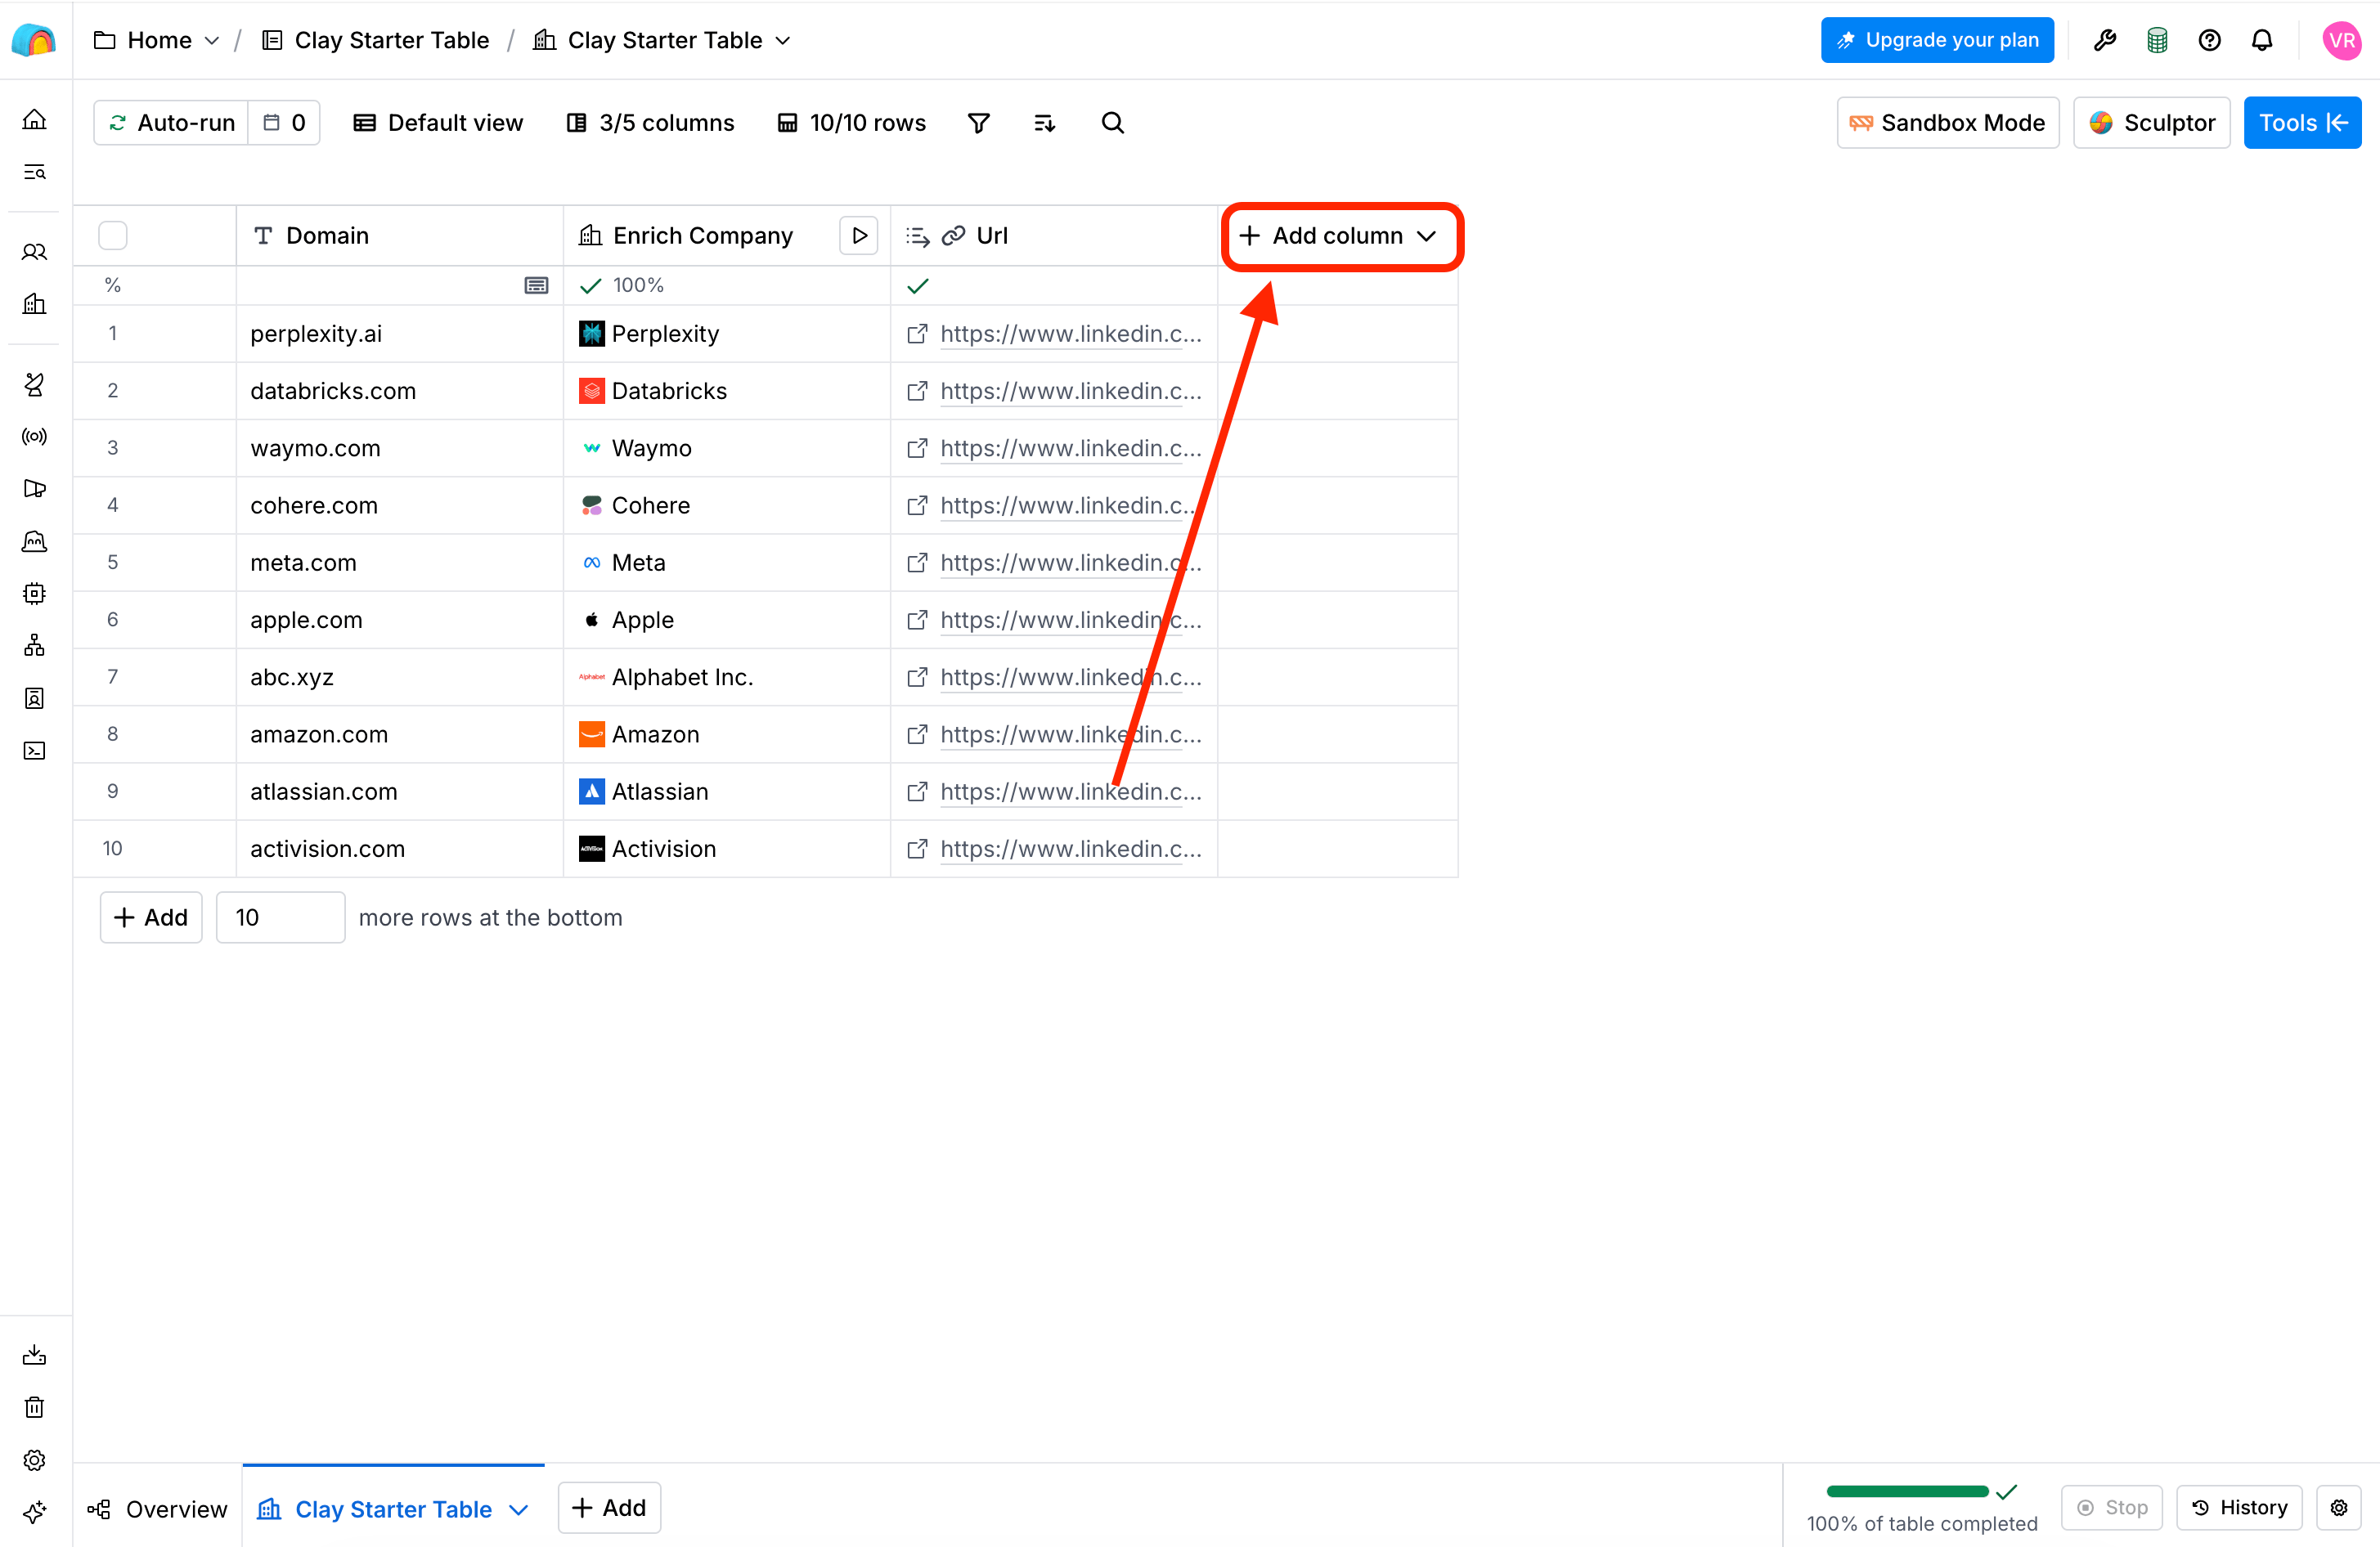This screenshot has width=2380, height=1547.
Task: Open the list search icon in the sidebar
Action: (34, 172)
